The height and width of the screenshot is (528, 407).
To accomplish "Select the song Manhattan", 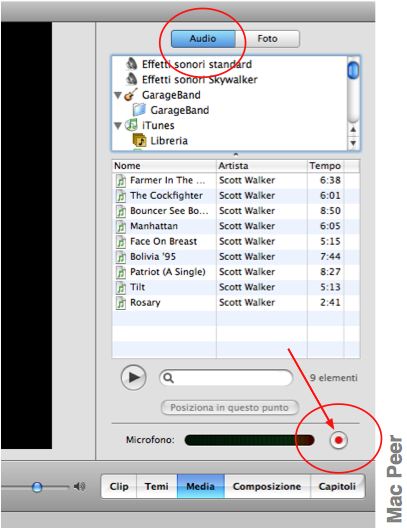I will point(154,226).
